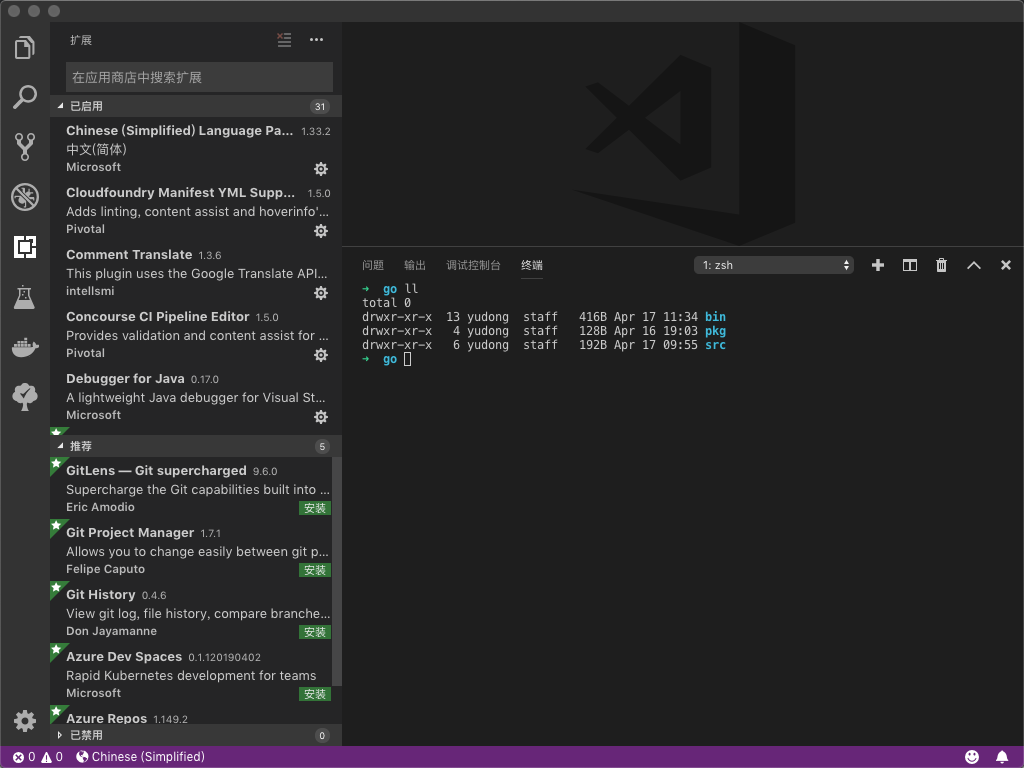
Task: Open the Explorer view in the activity bar
Action: 25,46
